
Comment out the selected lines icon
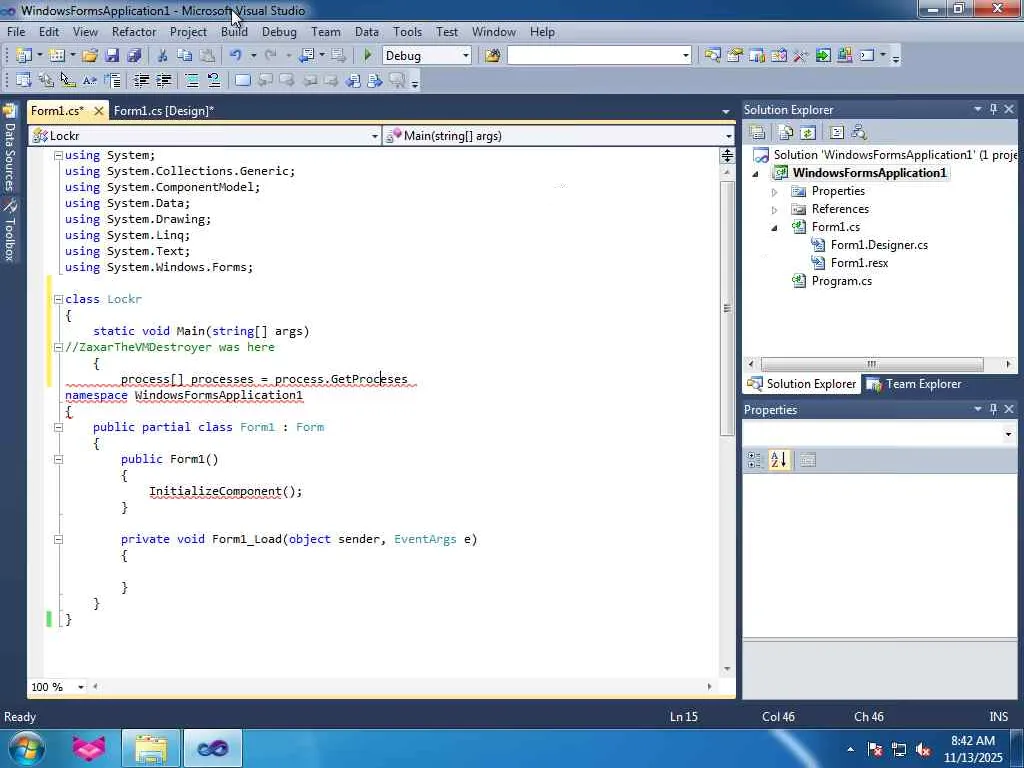192,80
